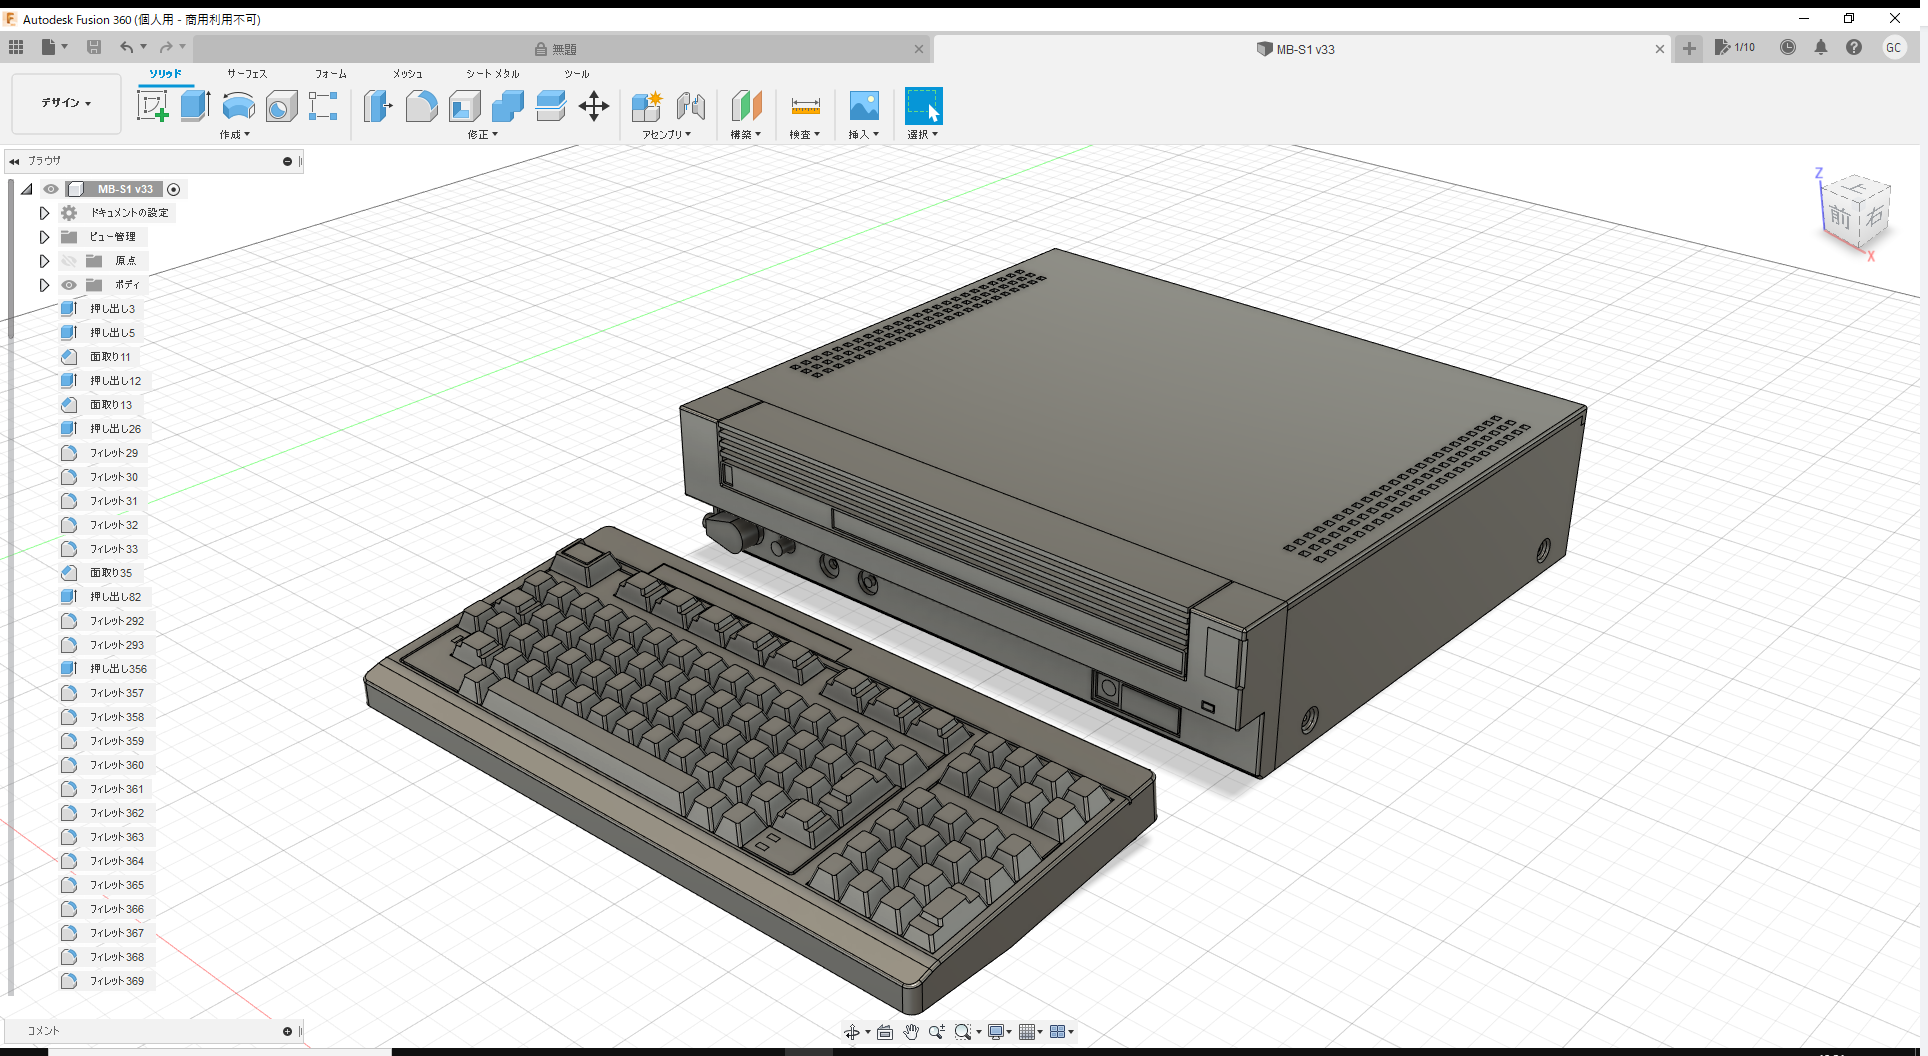Open the デザイン workspace dropdown

coord(64,103)
